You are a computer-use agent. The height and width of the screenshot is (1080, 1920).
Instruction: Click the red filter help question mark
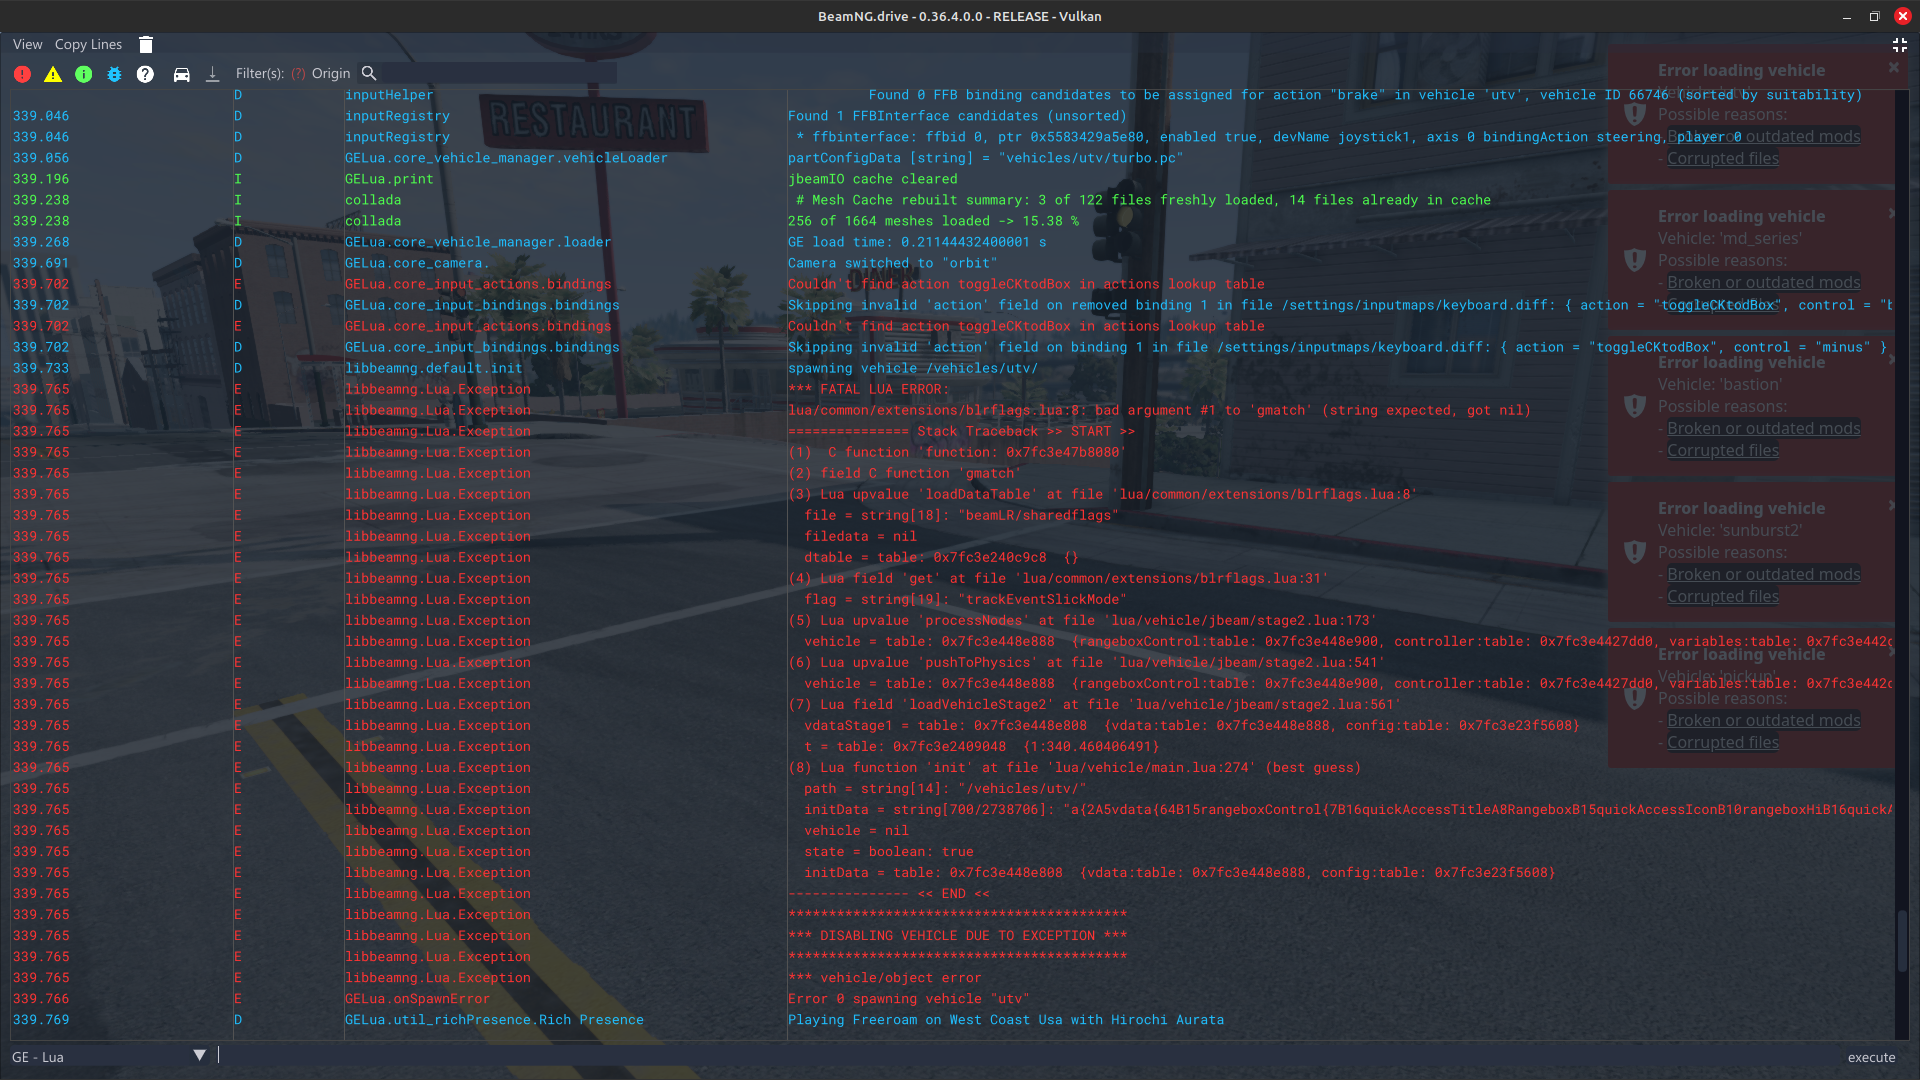[298, 74]
